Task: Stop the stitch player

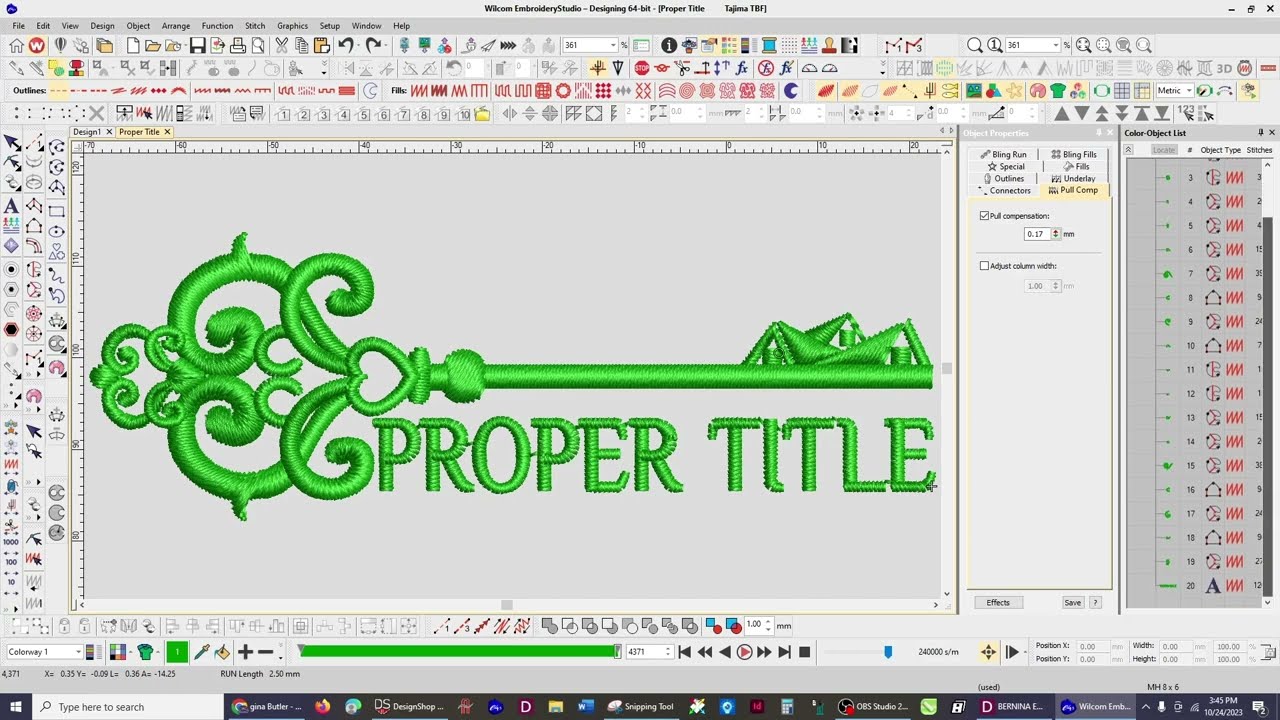Action: tap(804, 652)
